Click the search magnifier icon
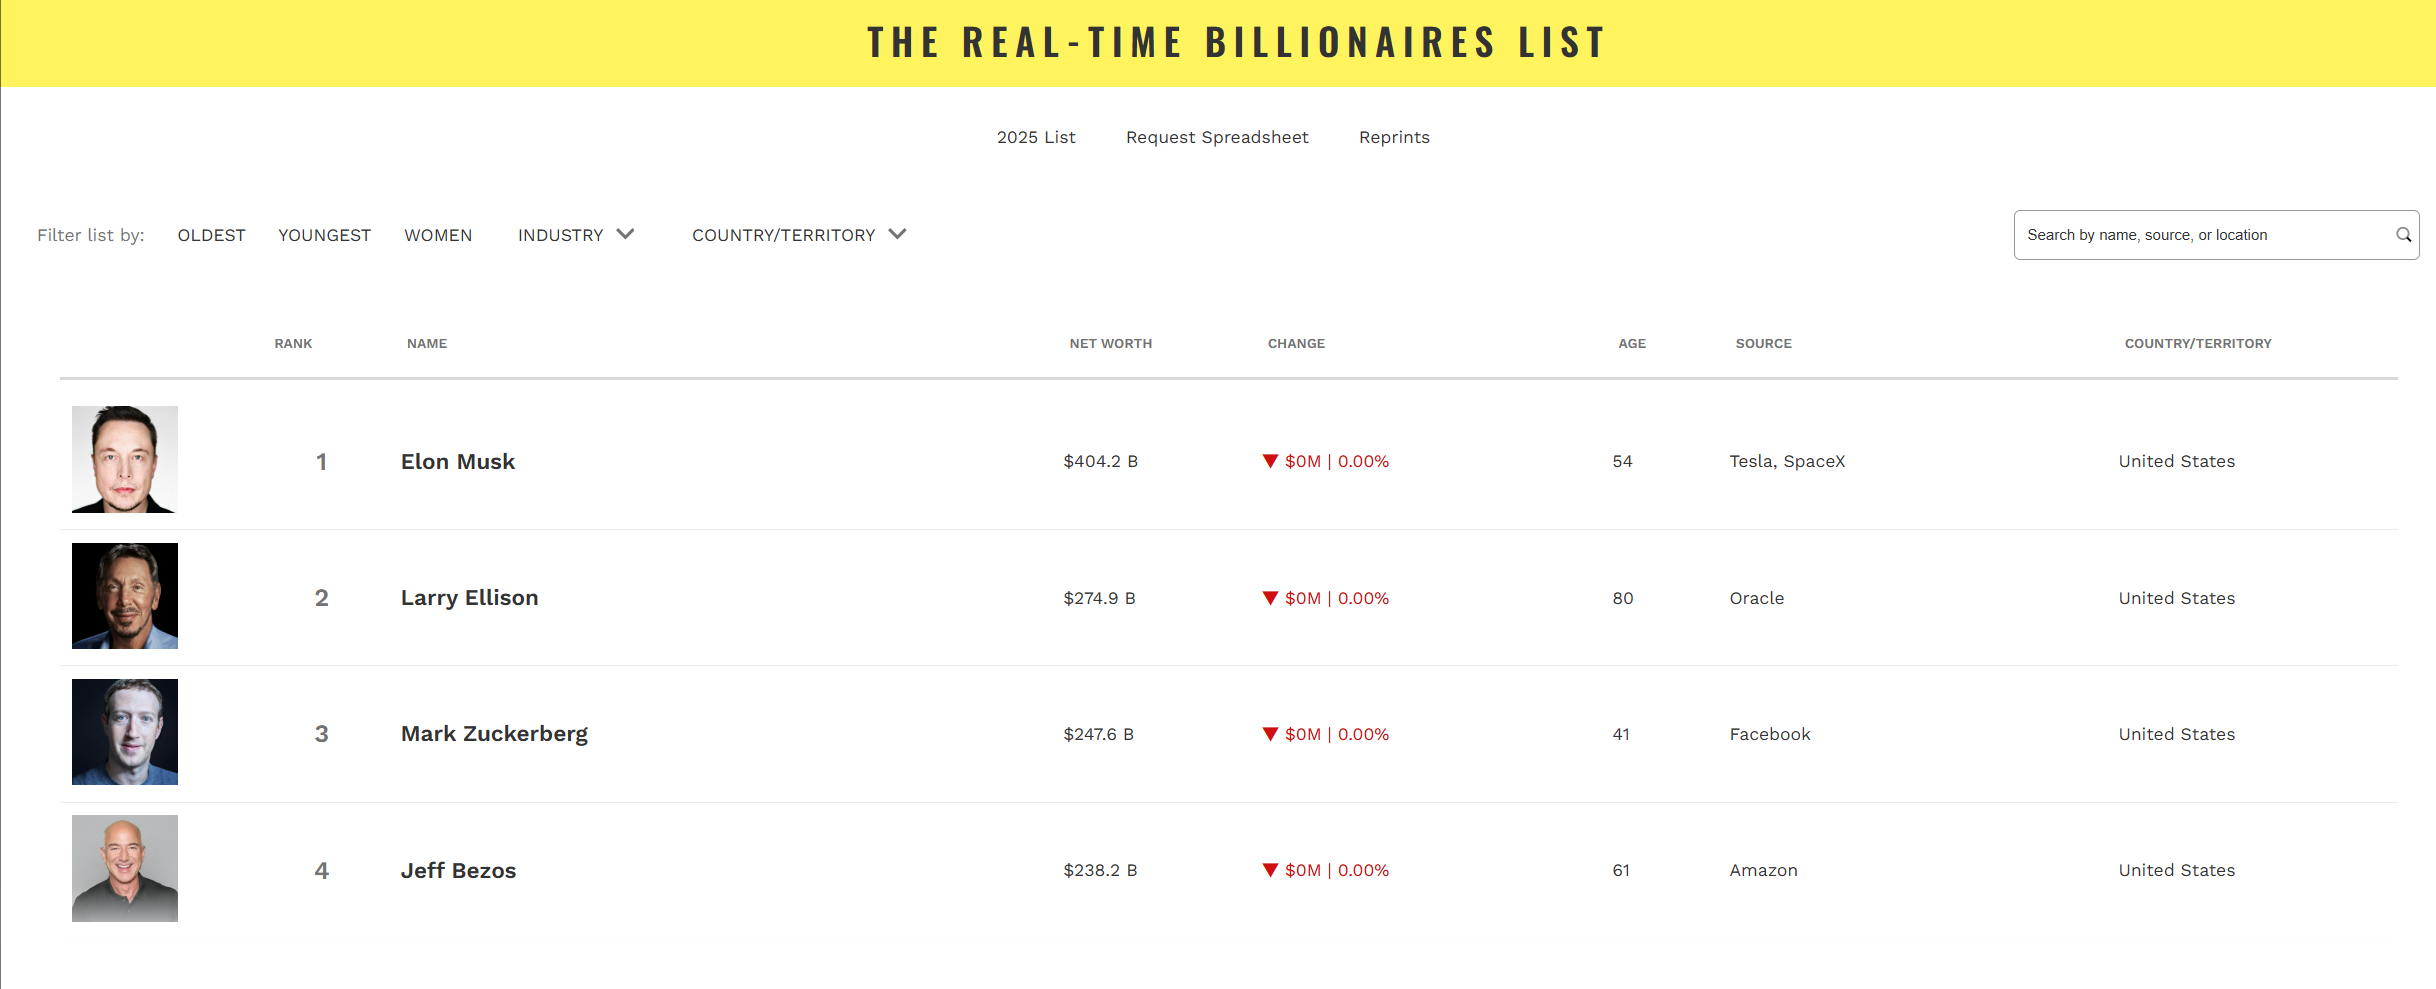This screenshot has width=2436, height=989. tap(2403, 235)
